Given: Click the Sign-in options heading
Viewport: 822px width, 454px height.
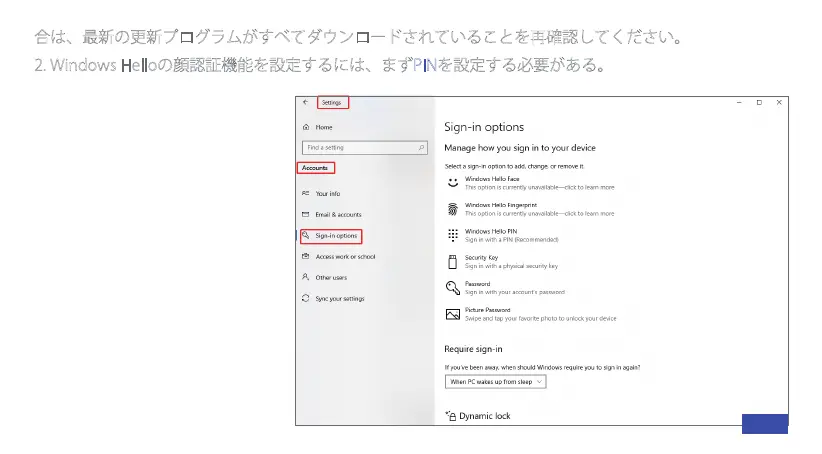Looking at the screenshot, I should 484,127.
